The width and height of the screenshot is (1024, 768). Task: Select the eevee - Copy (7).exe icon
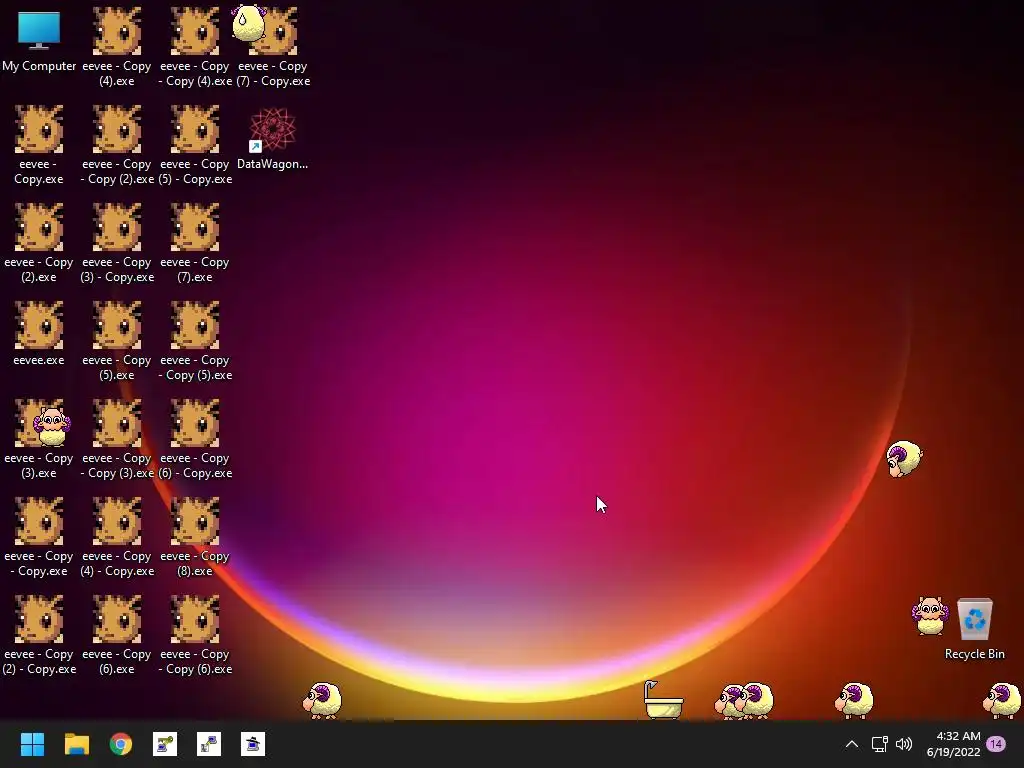click(x=195, y=243)
